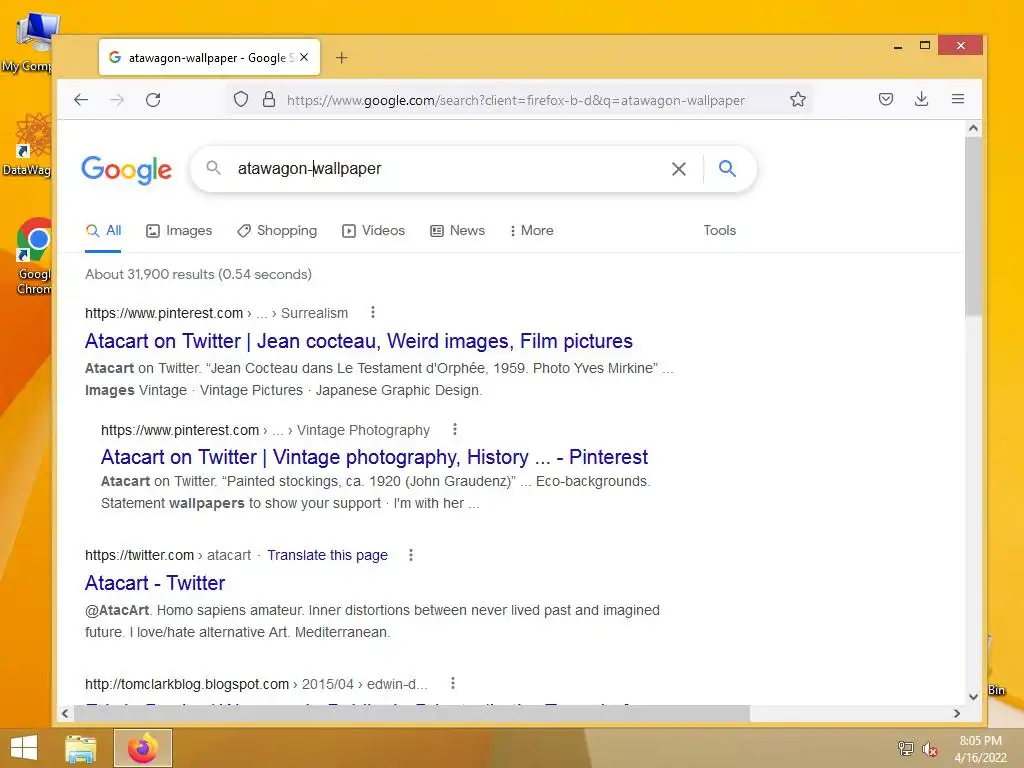Reload the current page
Viewport: 1024px width, 768px height.
click(x=153, y=100)
